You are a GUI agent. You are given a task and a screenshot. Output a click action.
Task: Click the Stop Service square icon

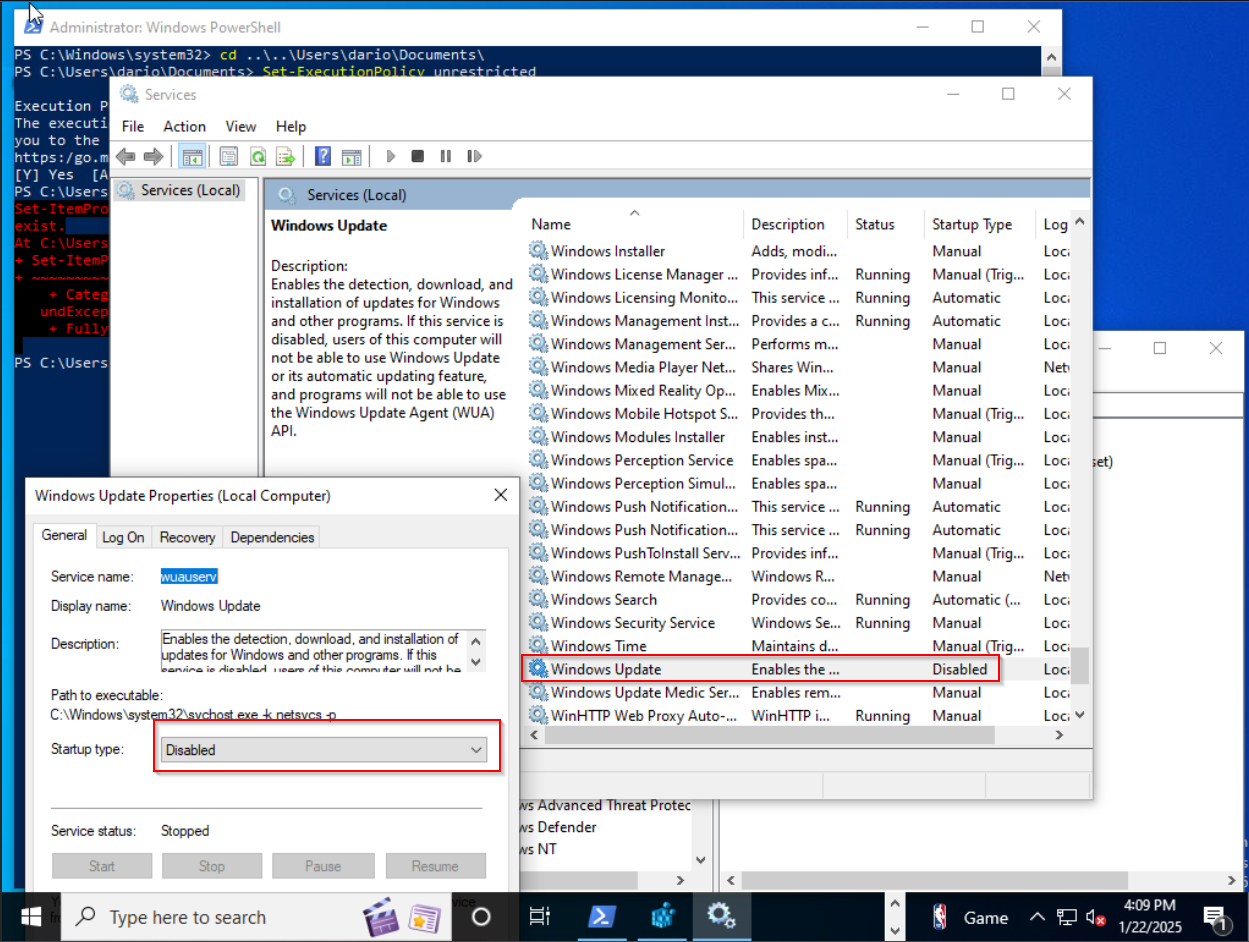[x=418, y=156]
